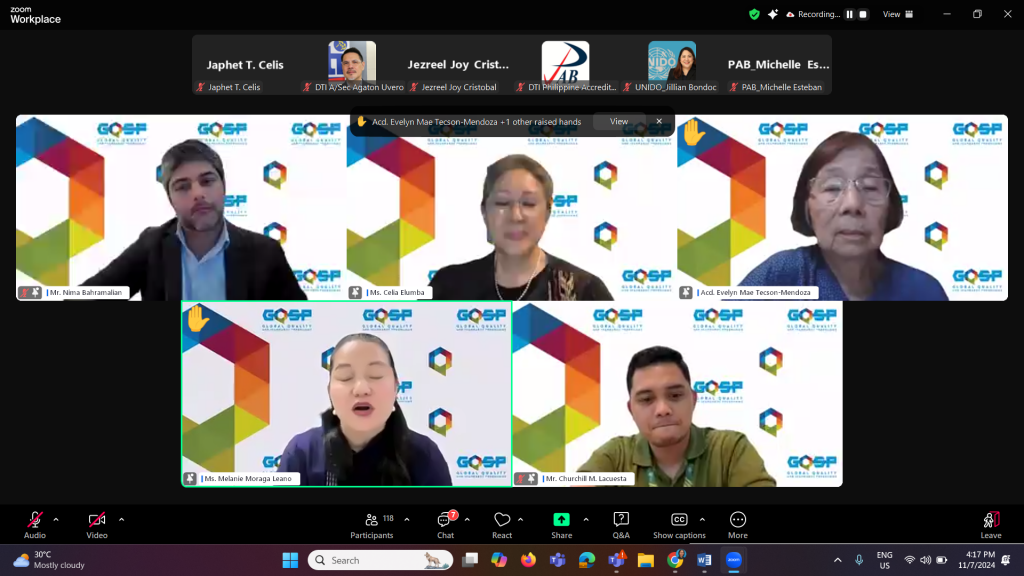This screenshot has width=1024, height=576.
Task: Toggle Show captions on
Action: click(679, 524)
